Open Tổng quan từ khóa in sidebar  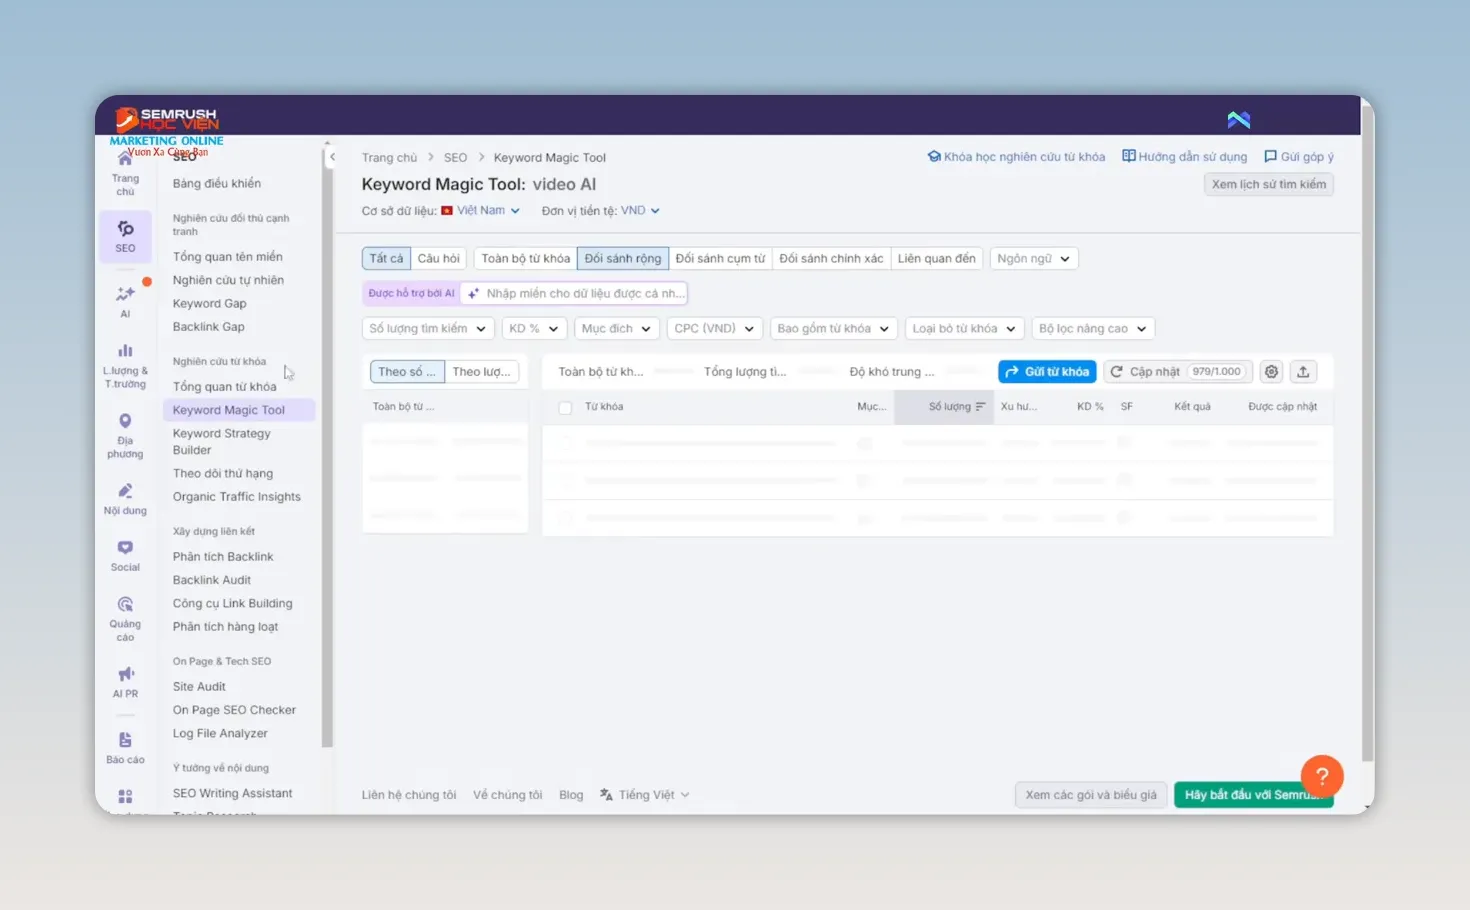pos(224,387)
